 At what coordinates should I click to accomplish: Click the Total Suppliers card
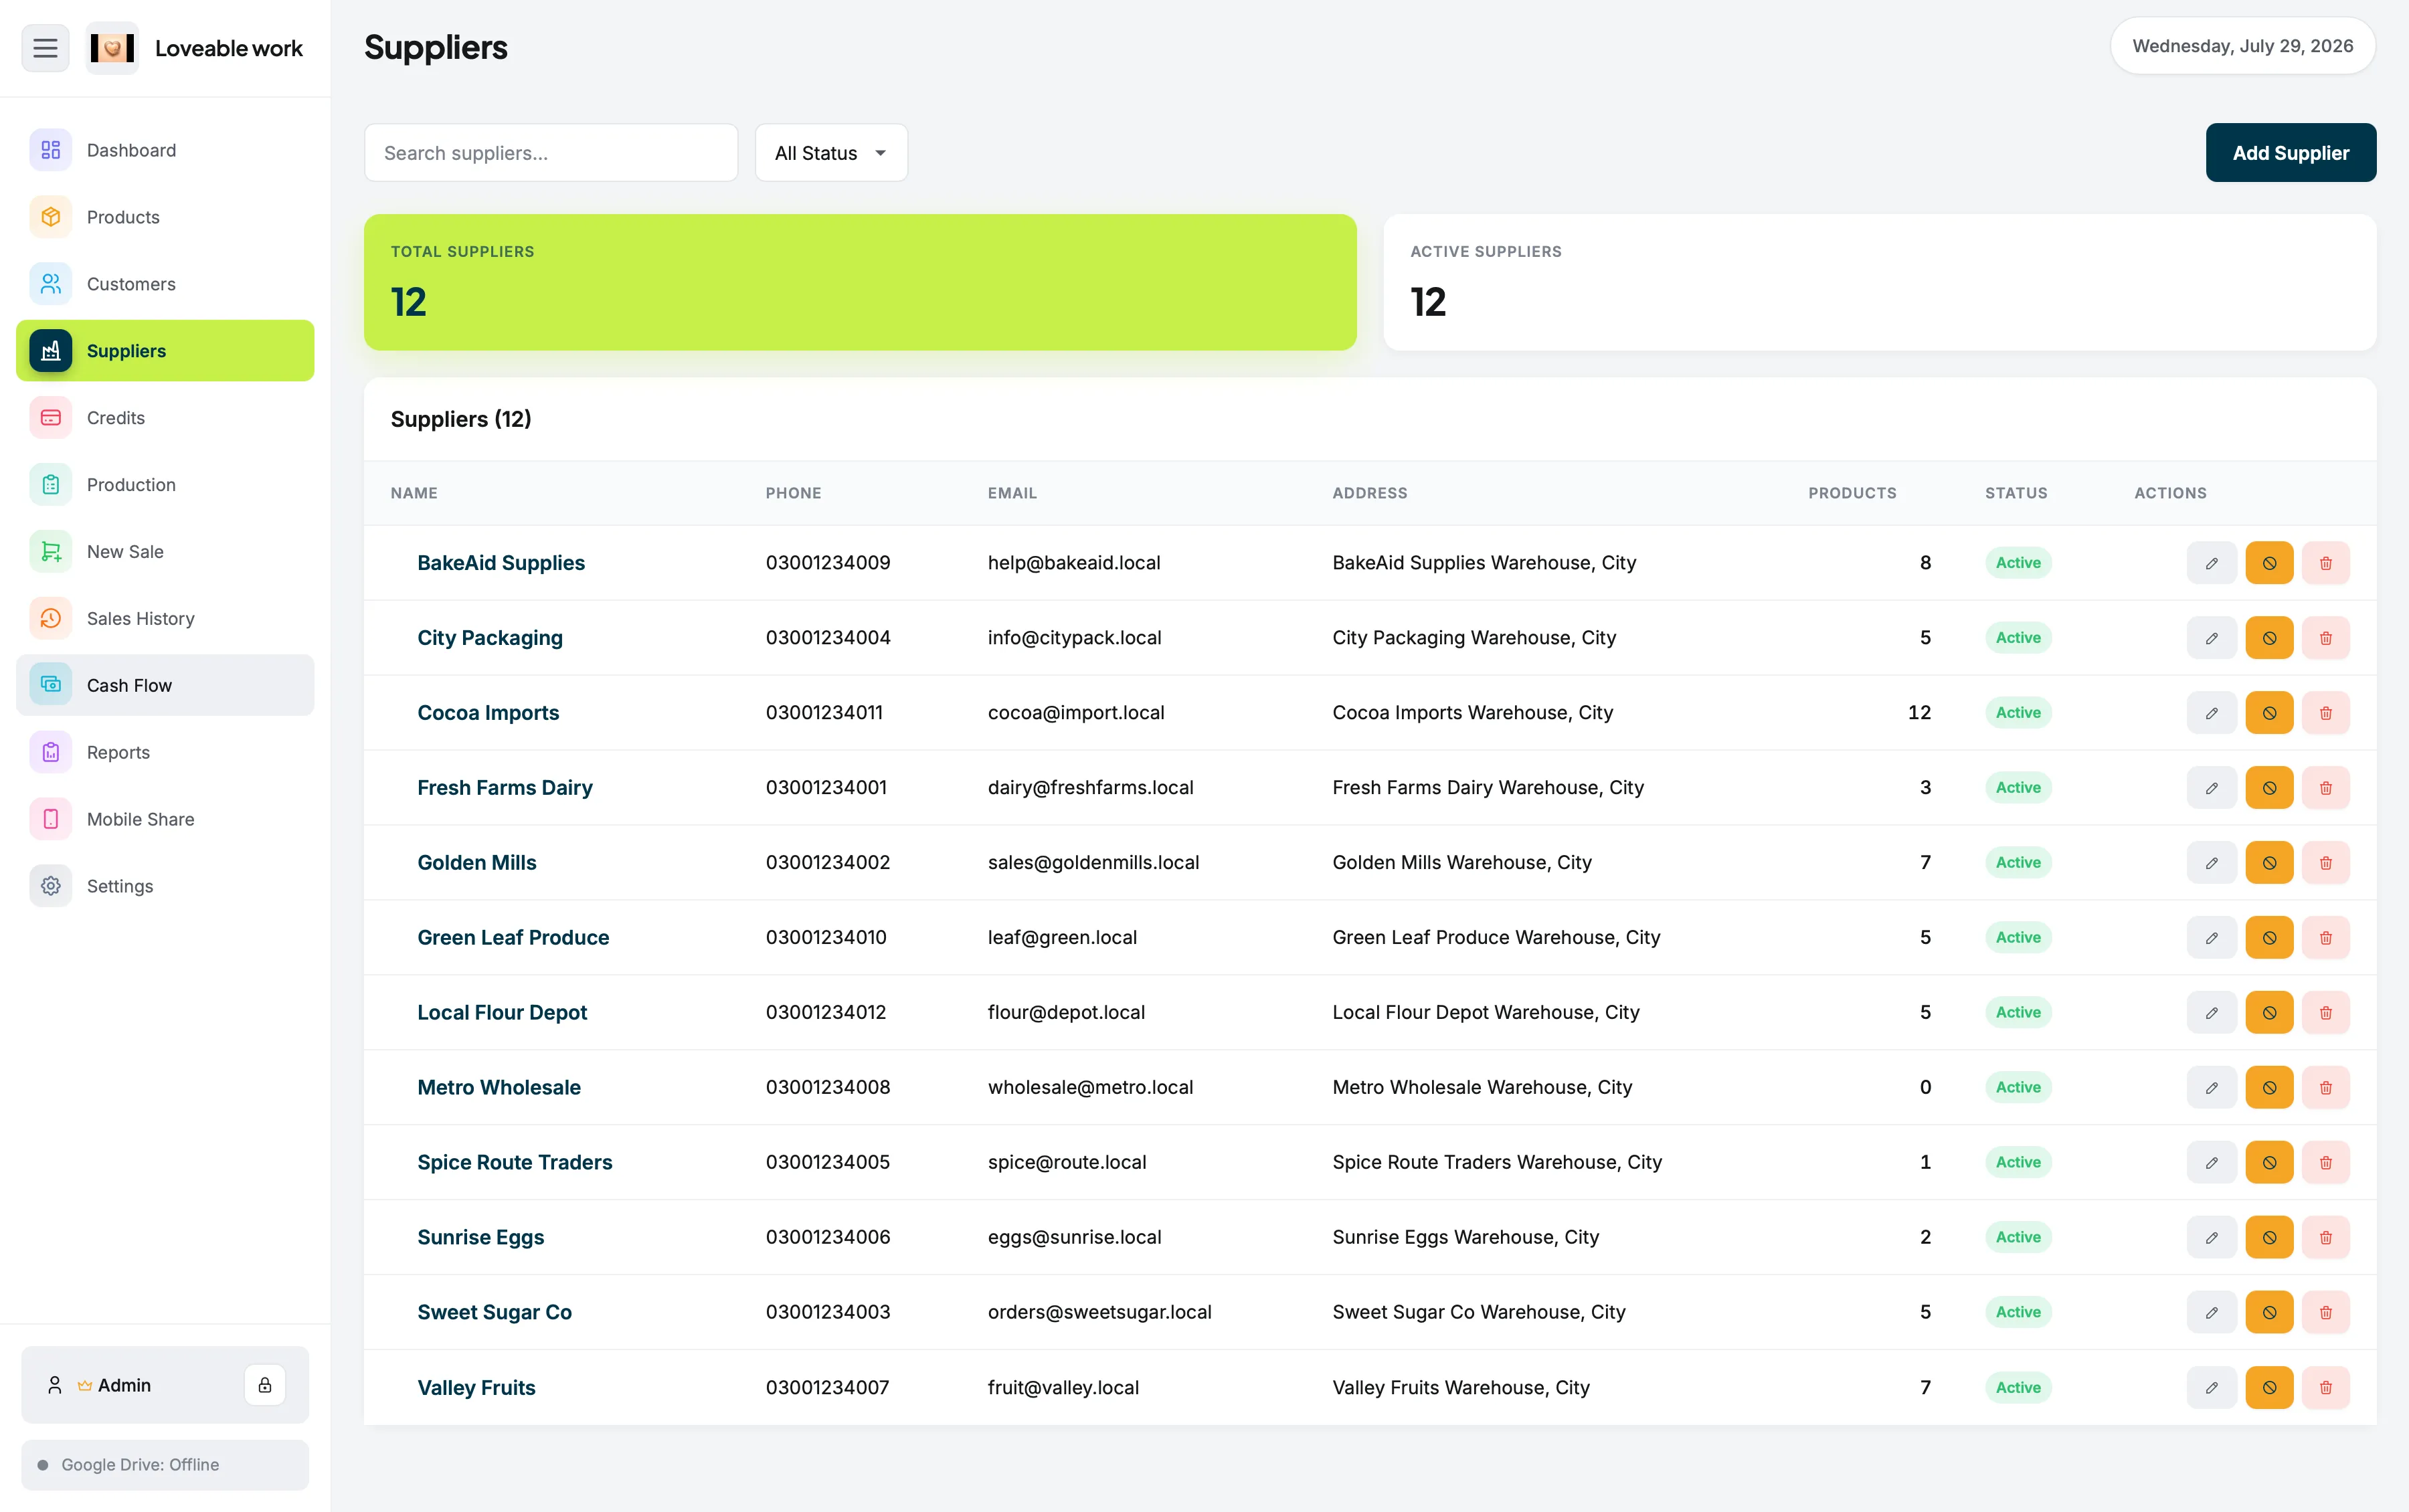click(860, 282)
